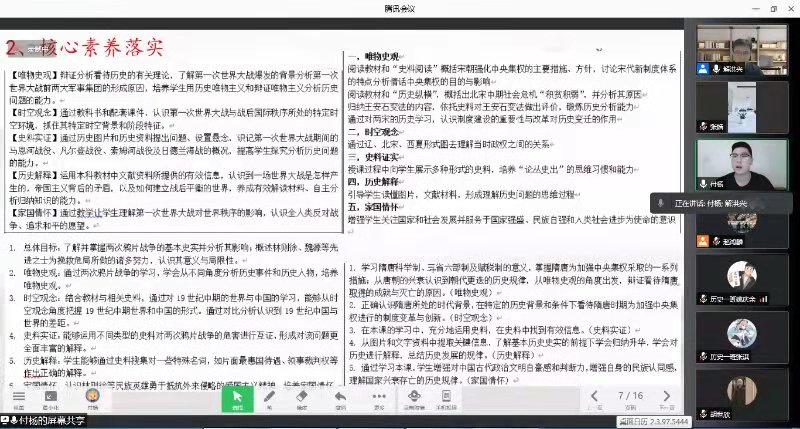Click the microphone icon in speaking banner
The image size is (800, 429).
(661, 202)
